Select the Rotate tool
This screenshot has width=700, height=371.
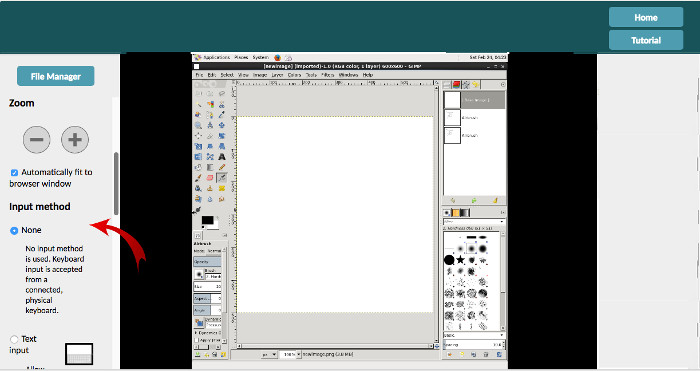pyautogui.click(x=221, y=136)
